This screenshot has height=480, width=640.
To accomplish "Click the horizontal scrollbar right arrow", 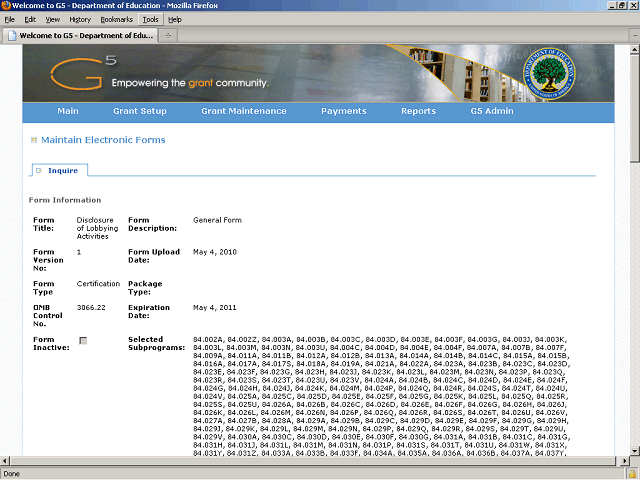I will 624,461.
